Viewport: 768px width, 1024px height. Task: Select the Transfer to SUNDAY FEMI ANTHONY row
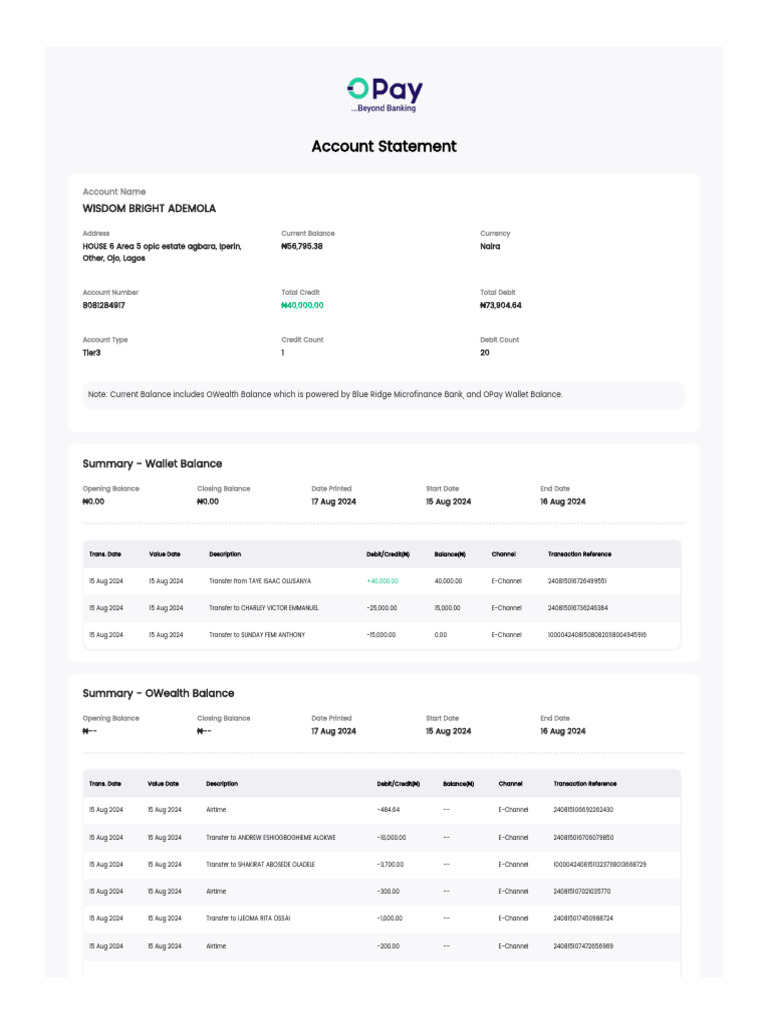coord(382,635)
